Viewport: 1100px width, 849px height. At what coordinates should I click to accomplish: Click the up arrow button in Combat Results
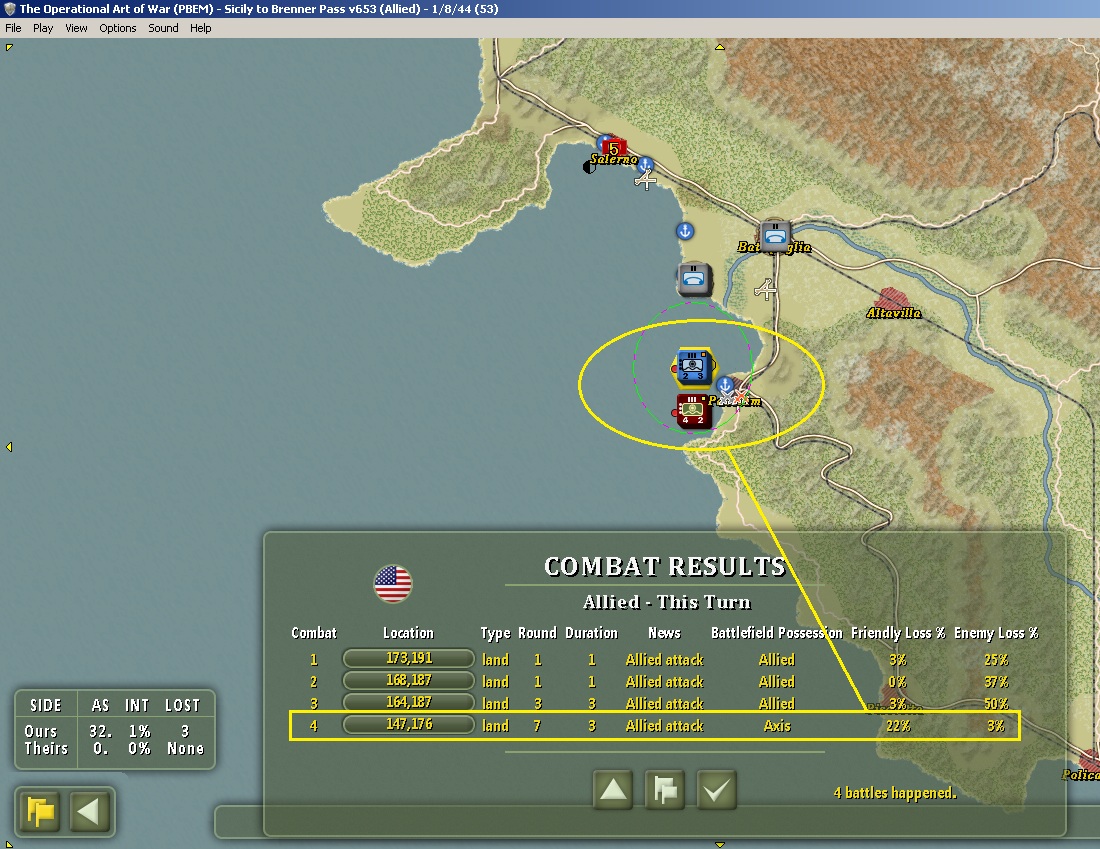click(613, 790)
